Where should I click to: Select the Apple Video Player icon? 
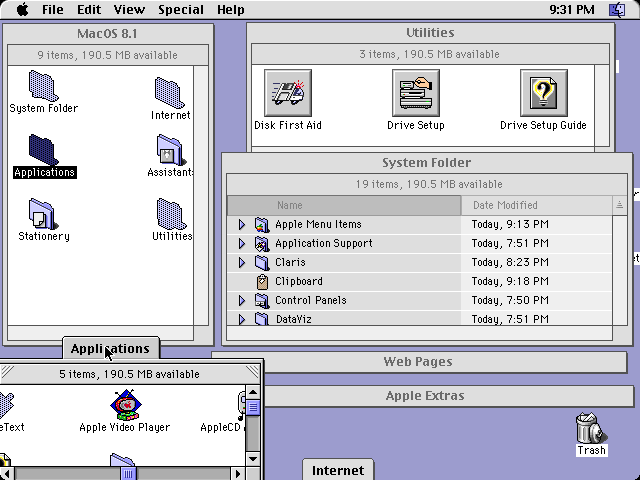(x=126, y=405)
